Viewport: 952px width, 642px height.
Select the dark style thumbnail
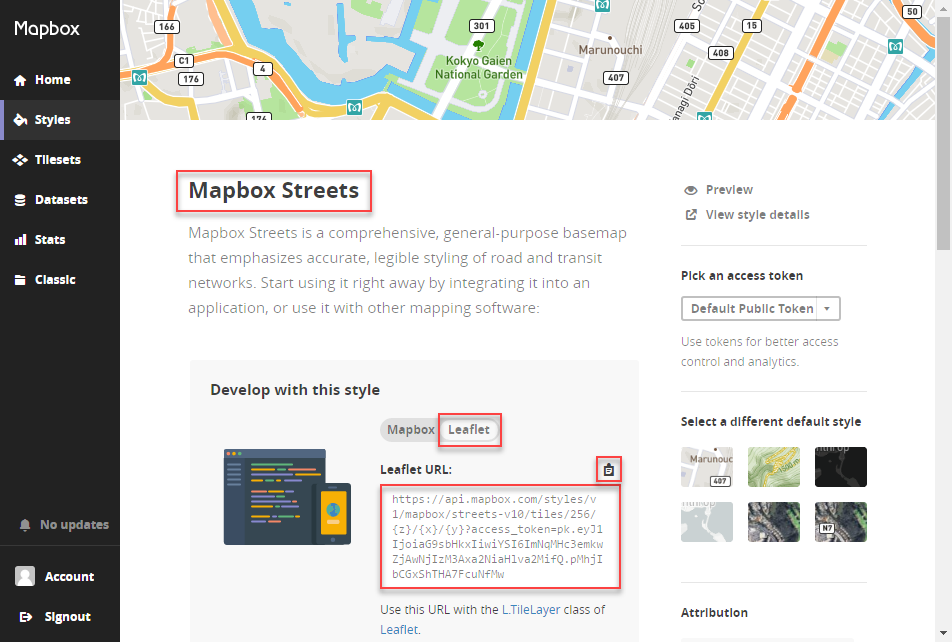point(841,467)
